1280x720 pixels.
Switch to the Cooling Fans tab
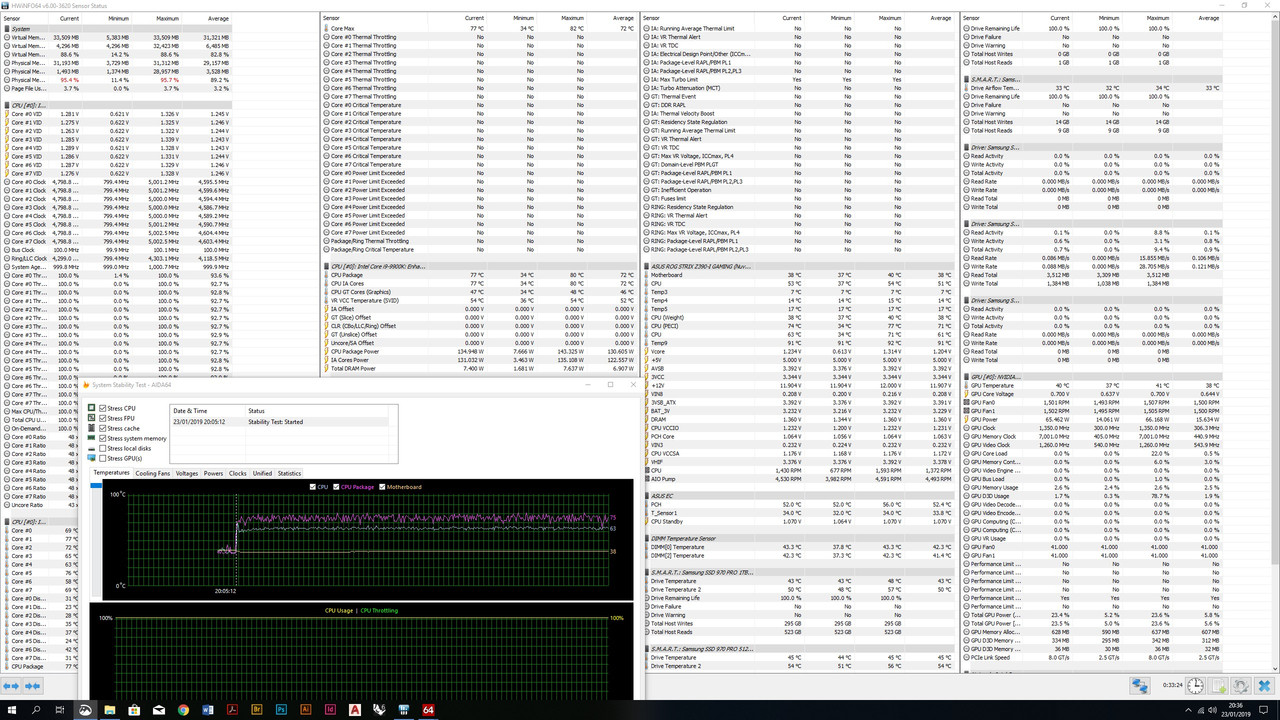pyautogui.click(x=152, y=473)
